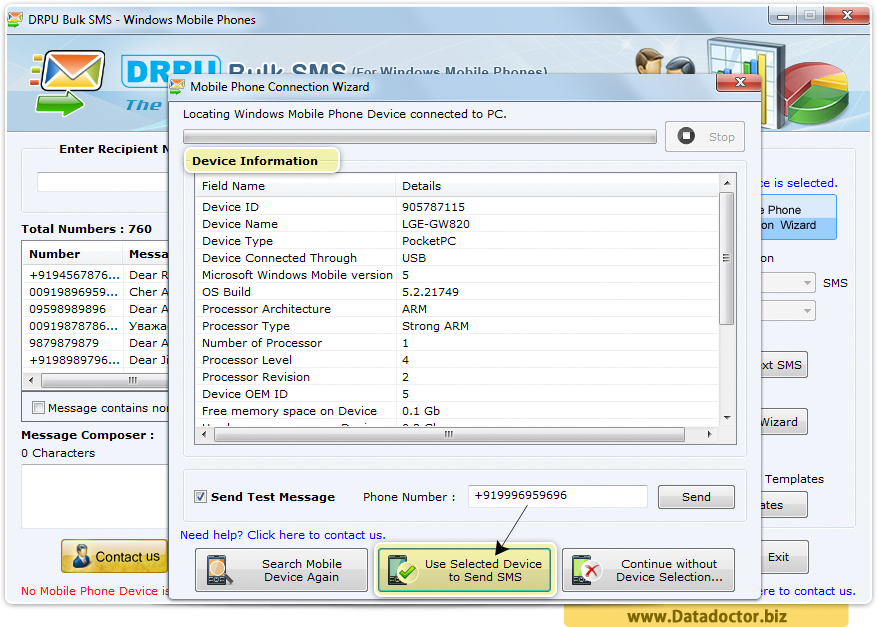Click the 5.2.21749 OS build value
This screenshot has height=627, width=877.
430,292
